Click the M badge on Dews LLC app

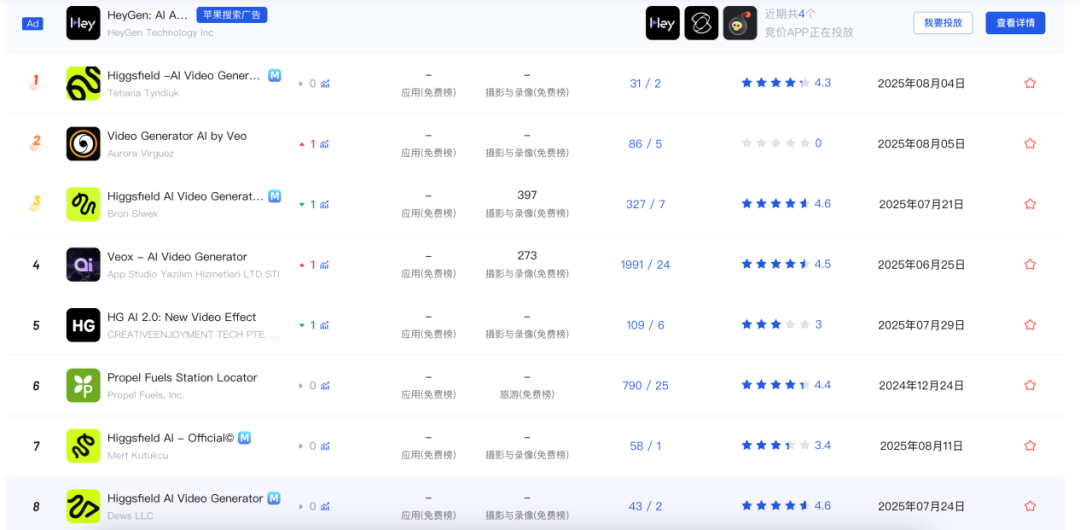pyautogui.click(x=273, y=498)
